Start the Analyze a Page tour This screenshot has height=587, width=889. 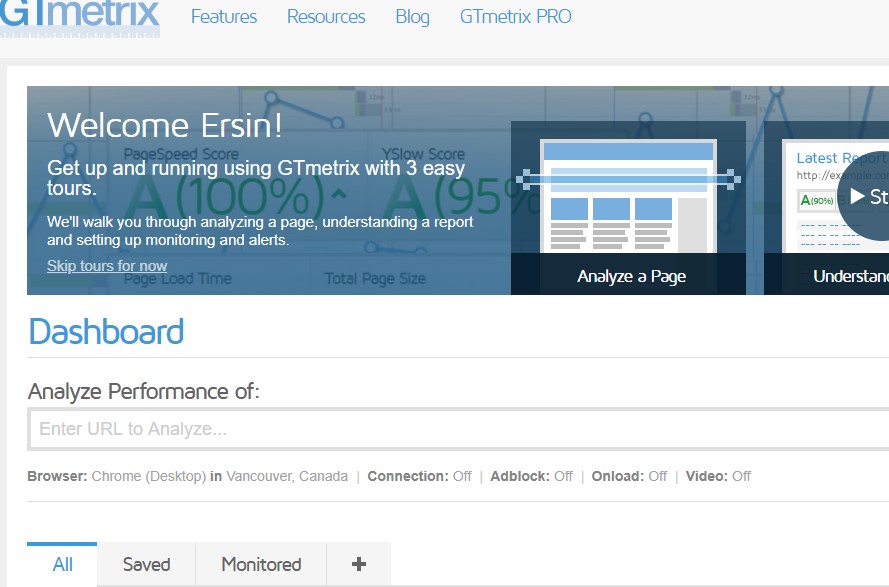coord(631,276)
